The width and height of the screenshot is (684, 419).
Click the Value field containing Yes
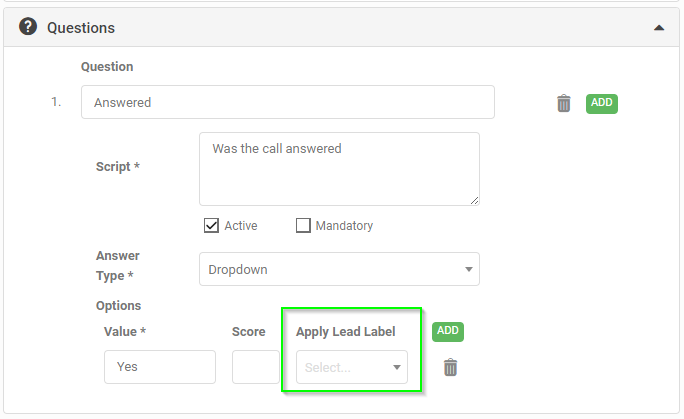pyautogui.click(x=160, y=367)
